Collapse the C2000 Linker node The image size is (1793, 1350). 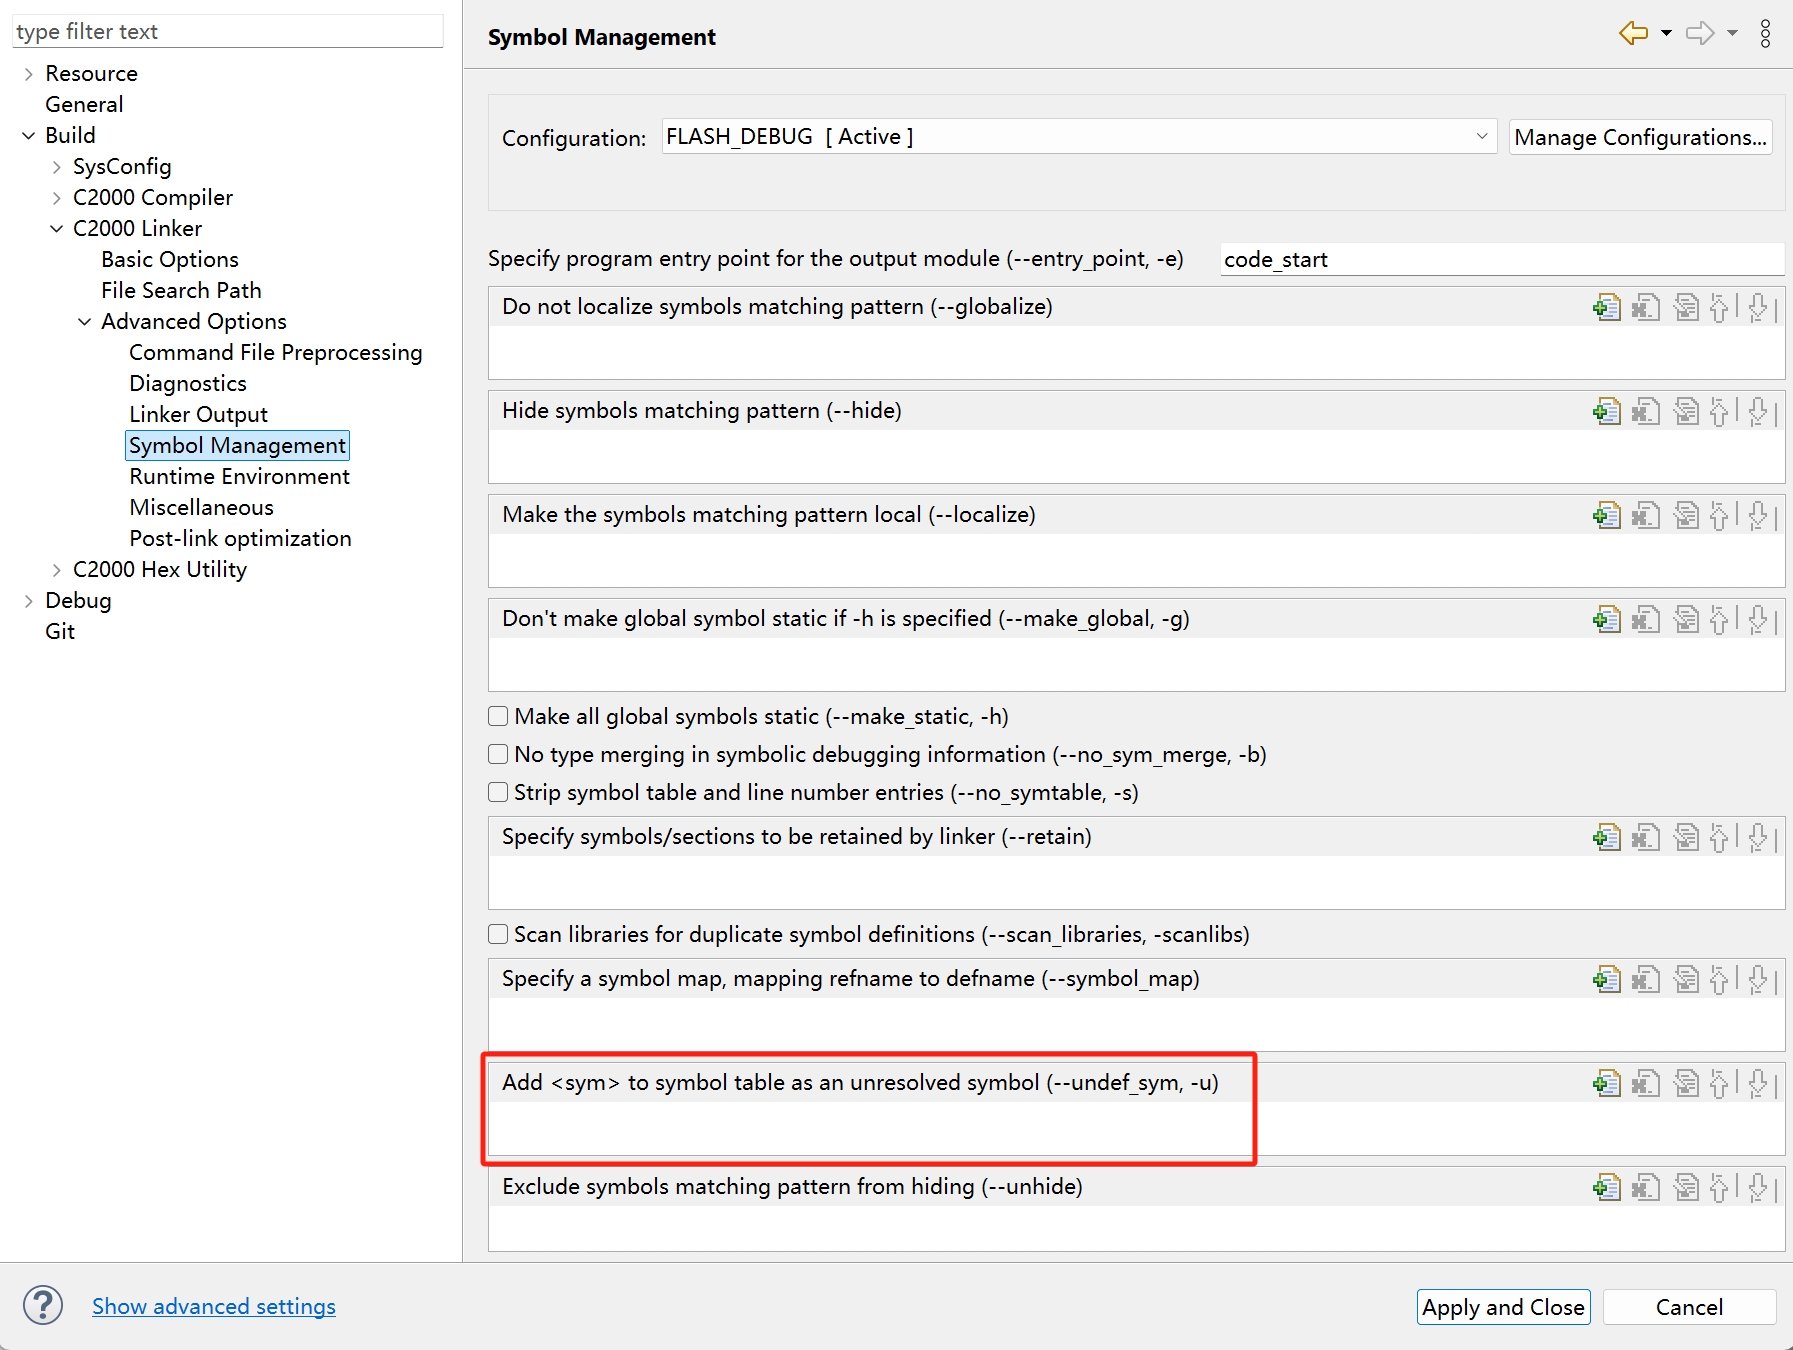coord(57,229)
